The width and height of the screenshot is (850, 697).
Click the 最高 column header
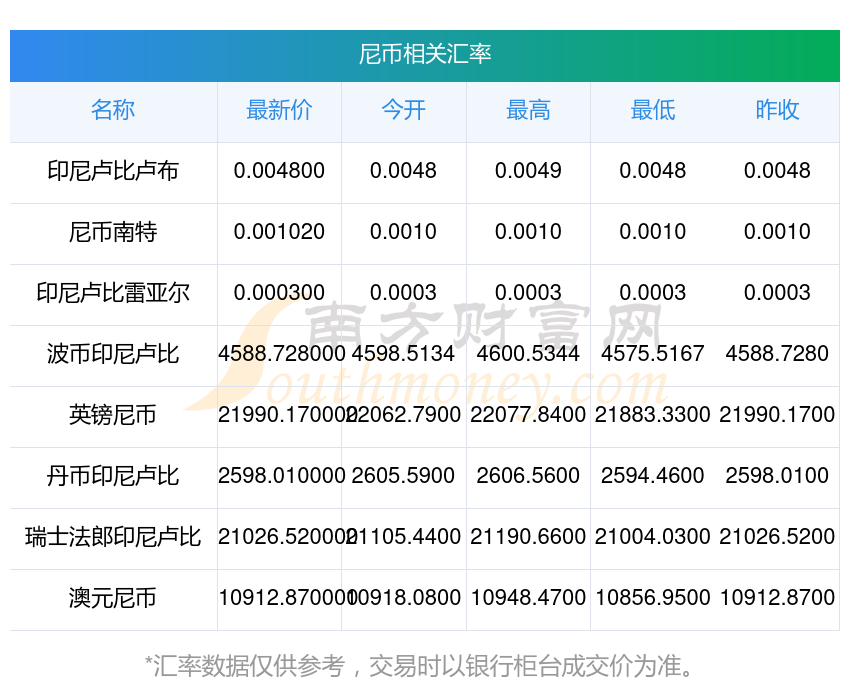click(528, 111)
